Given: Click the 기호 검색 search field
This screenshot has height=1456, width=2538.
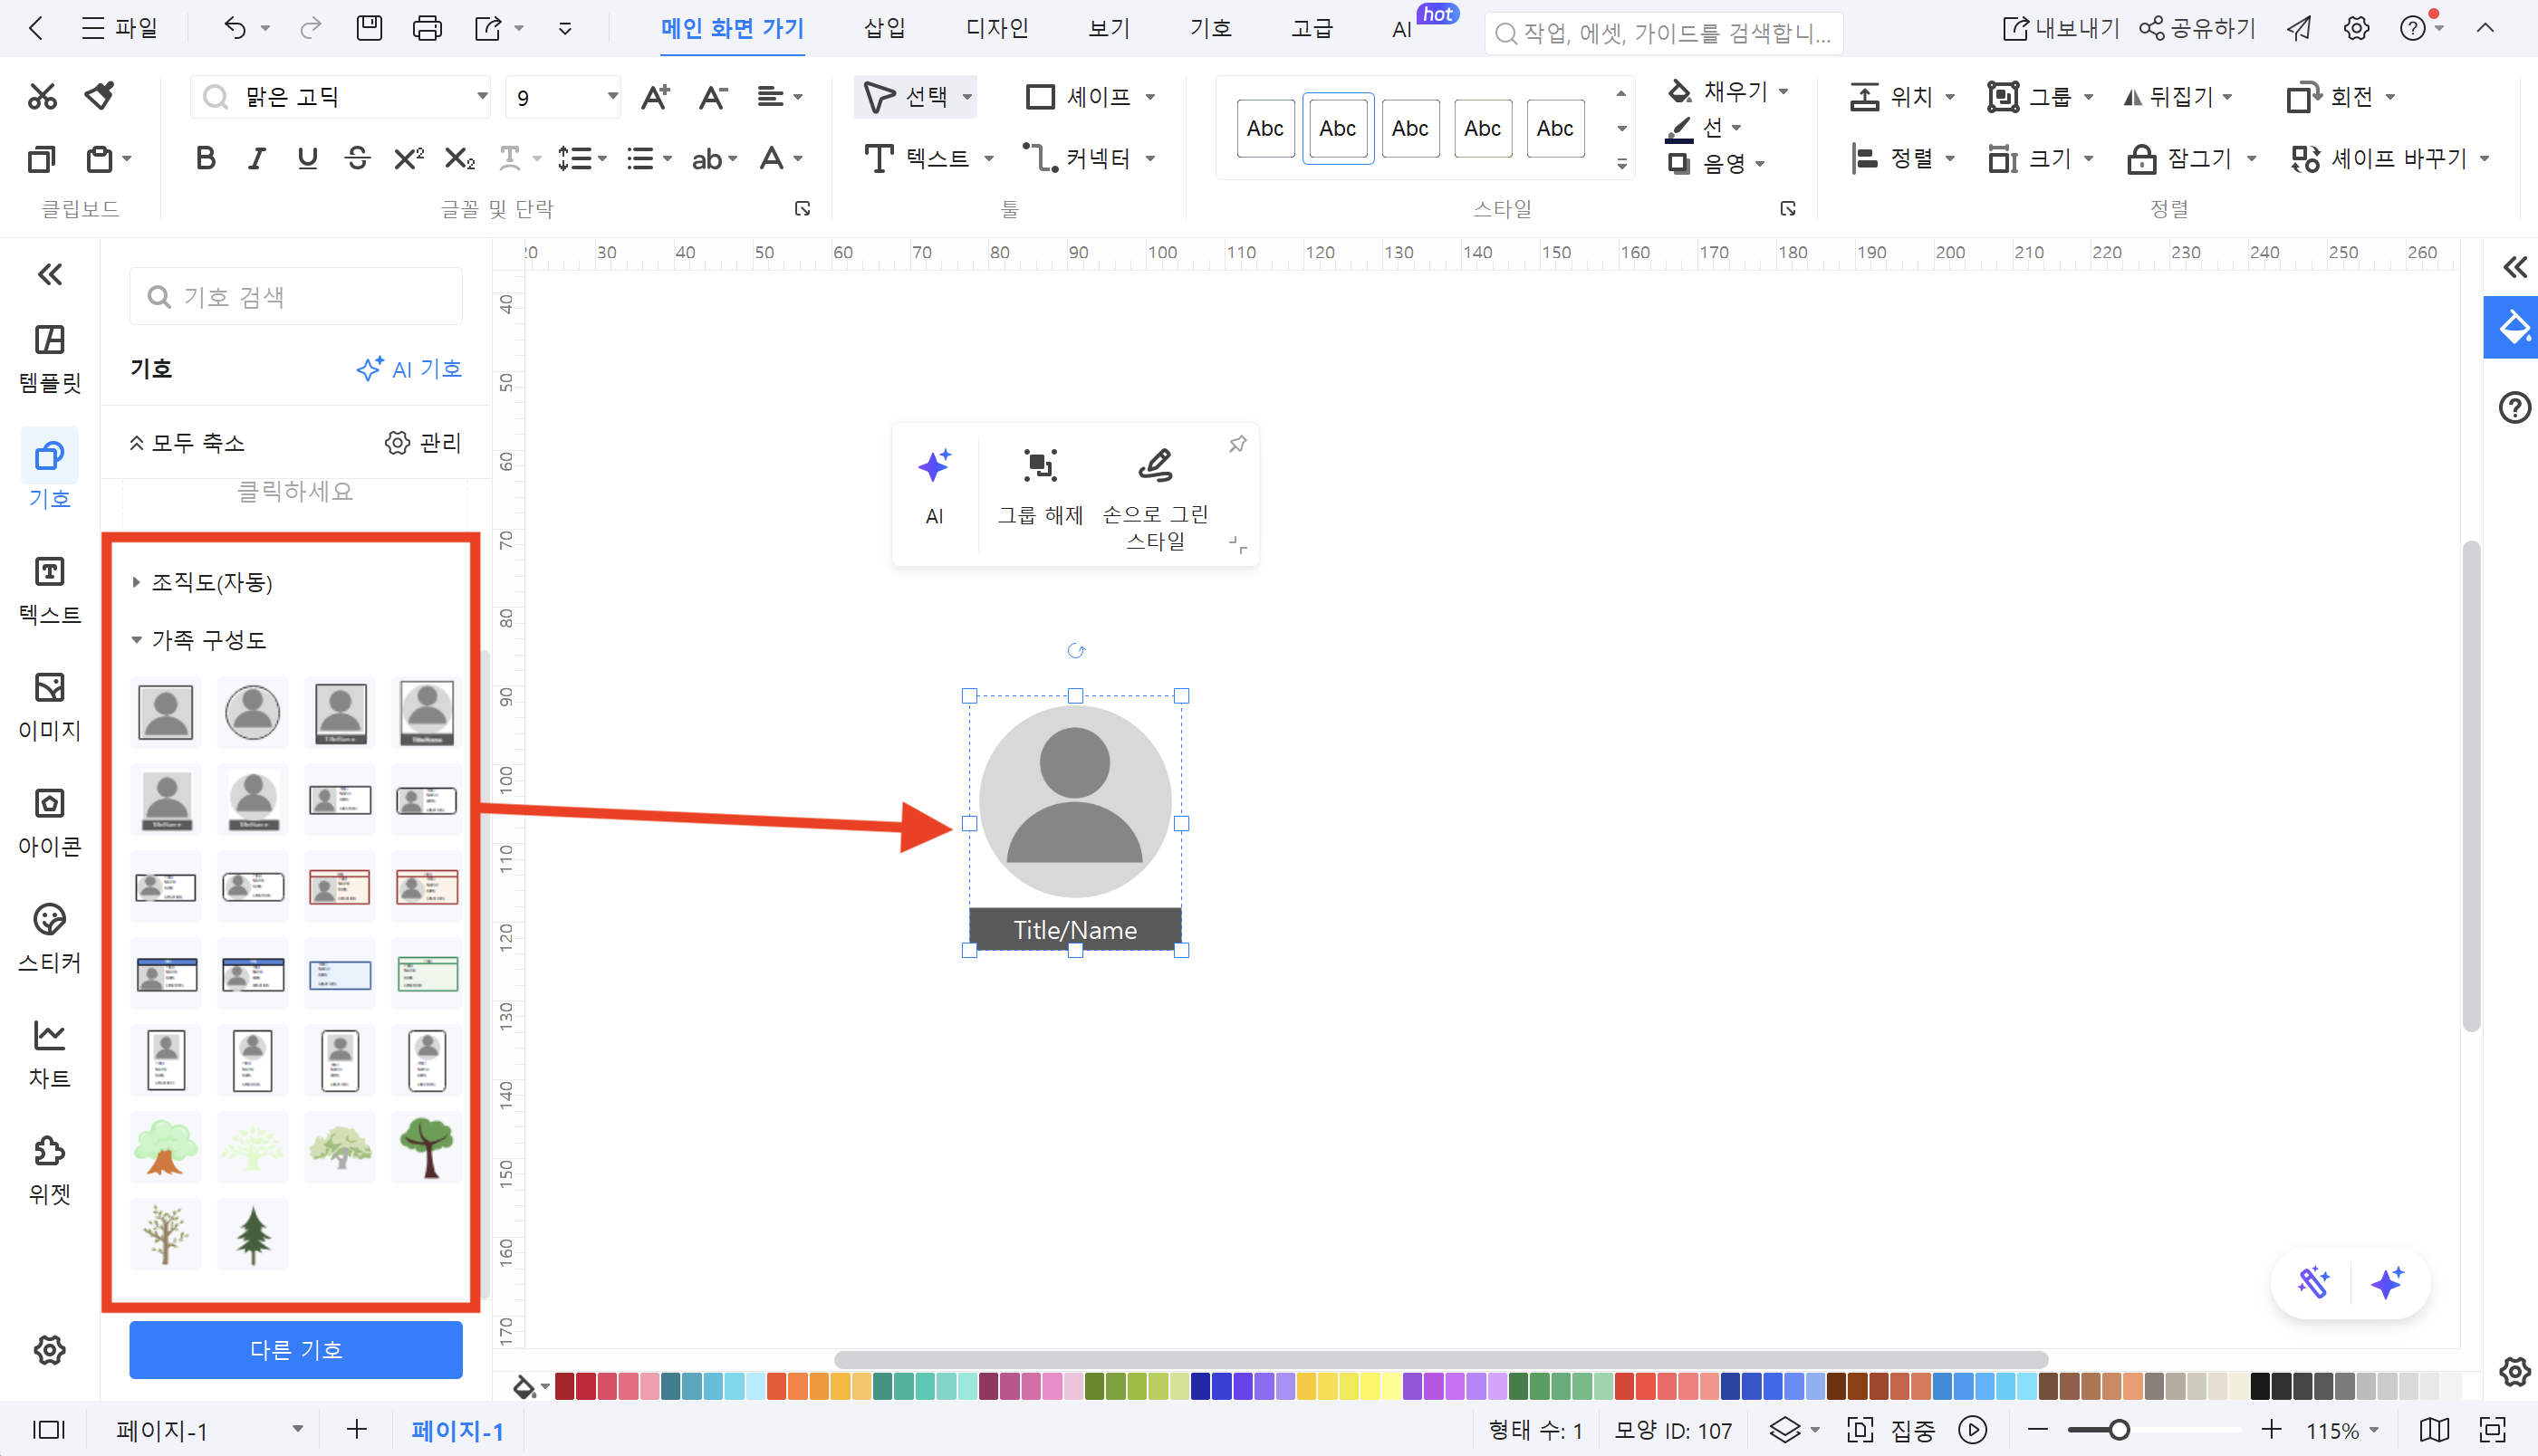Looking at the screenshot, I should point(296,297).
